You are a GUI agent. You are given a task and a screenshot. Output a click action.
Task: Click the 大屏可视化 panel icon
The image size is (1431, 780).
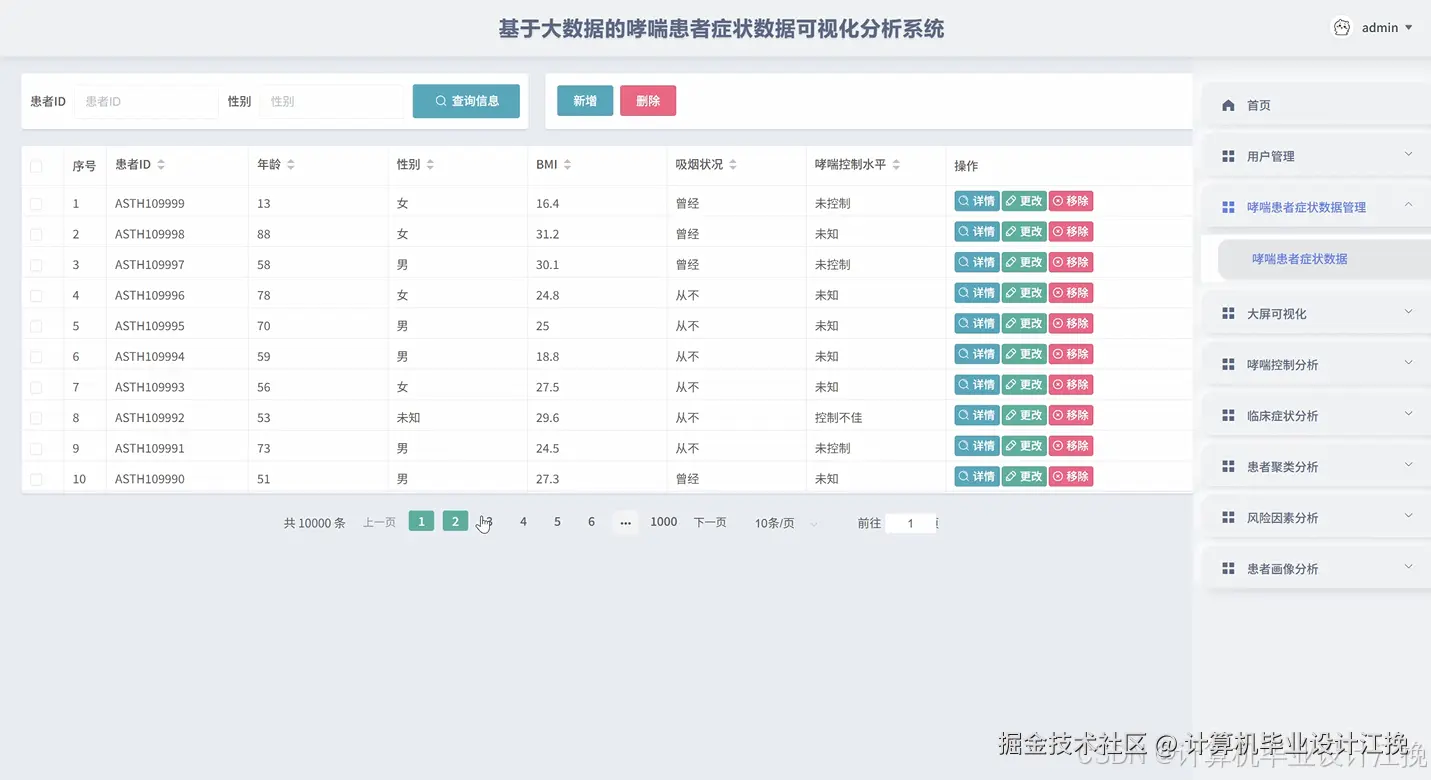(1229, 312)
